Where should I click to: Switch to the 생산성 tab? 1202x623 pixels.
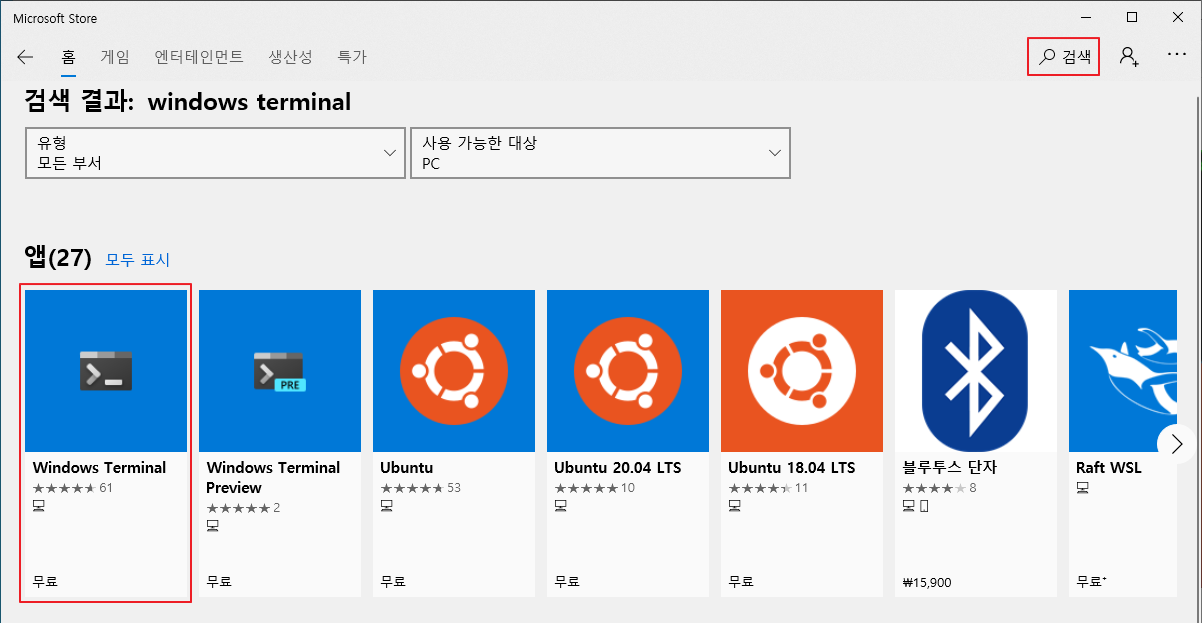tap(291, 57)
